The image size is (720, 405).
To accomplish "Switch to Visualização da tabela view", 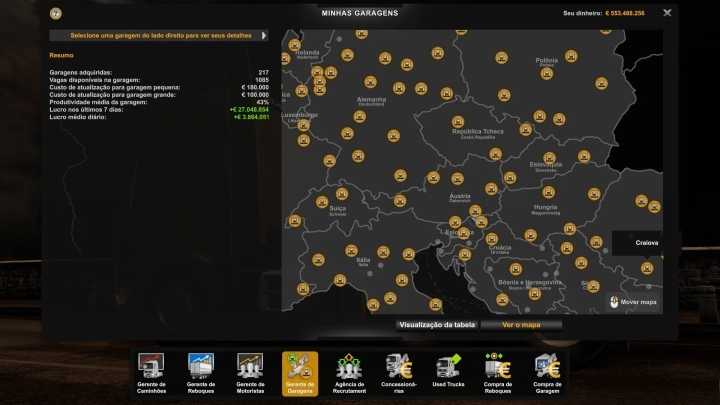I will coord(437,325).
